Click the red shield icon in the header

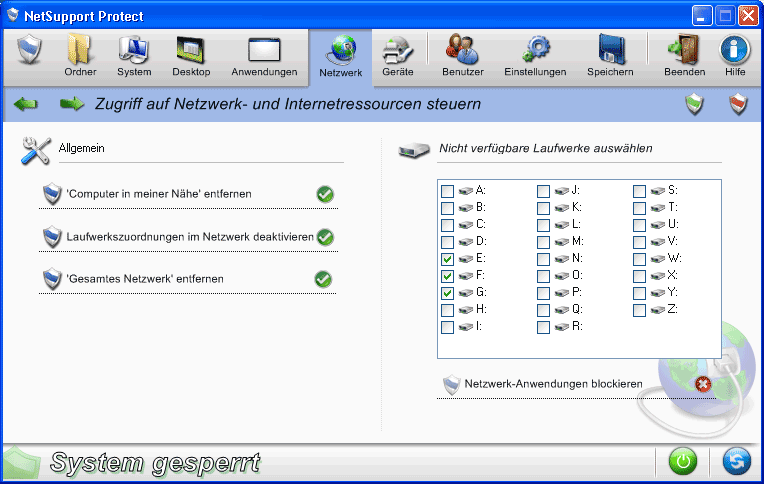739,104
